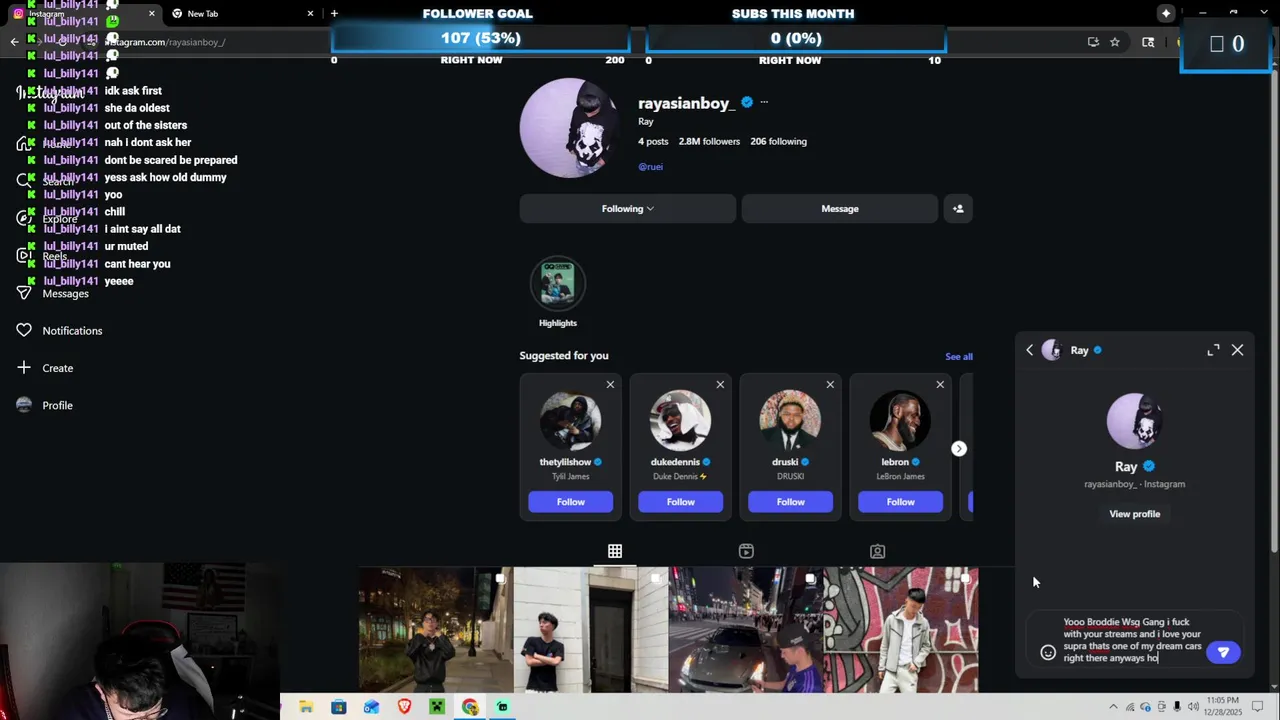Expand hidden system tray icons chevron
Image resolution: width=1280 pixels, height=720 pixels.
(1113, 707)
